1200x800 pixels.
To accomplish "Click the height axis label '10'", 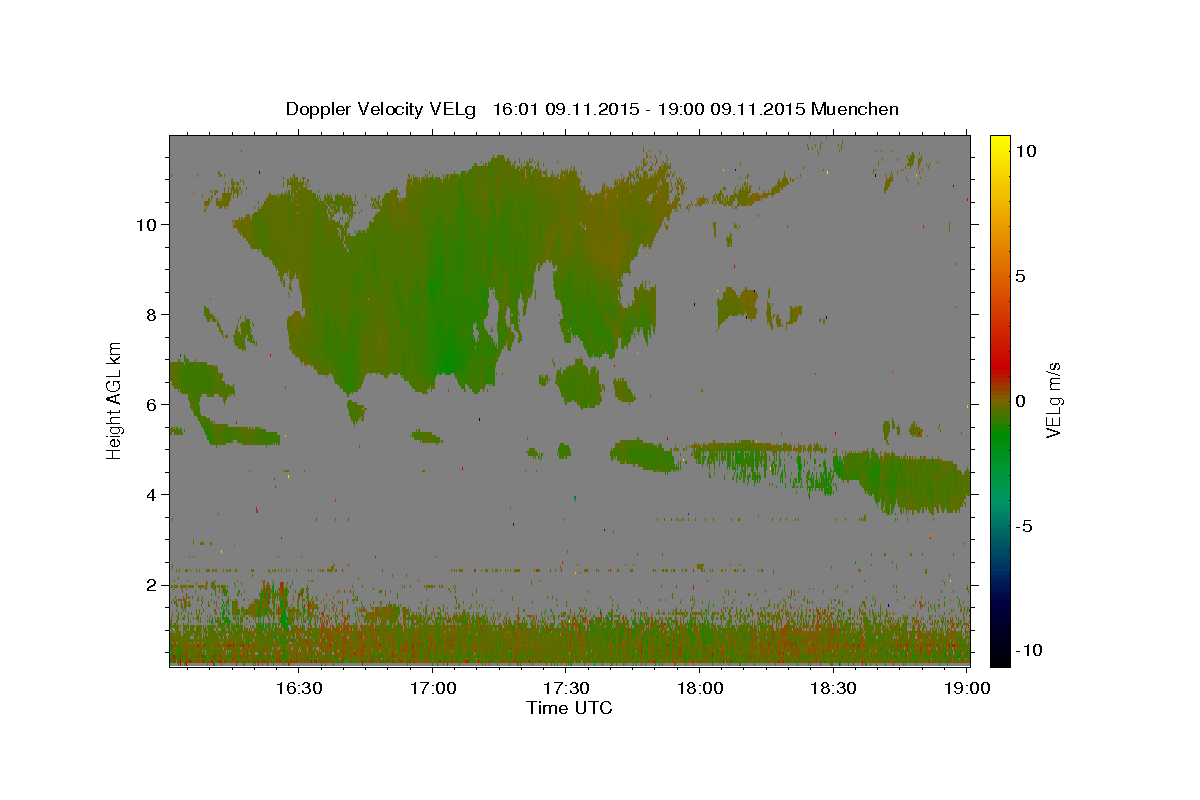I will 145,225.
